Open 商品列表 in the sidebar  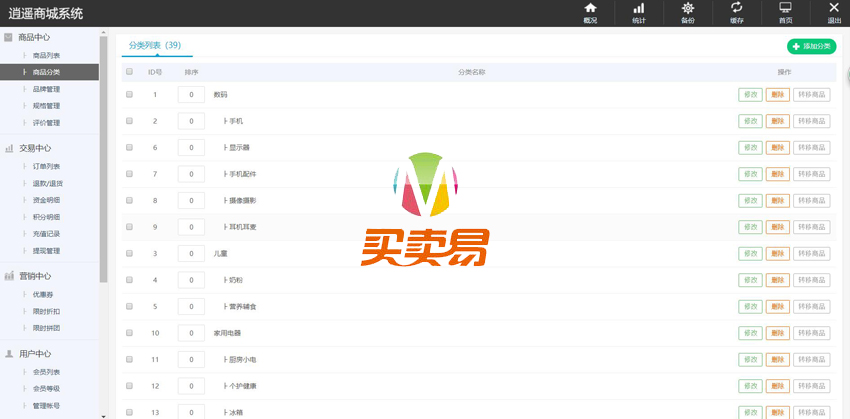coord(46,55)
